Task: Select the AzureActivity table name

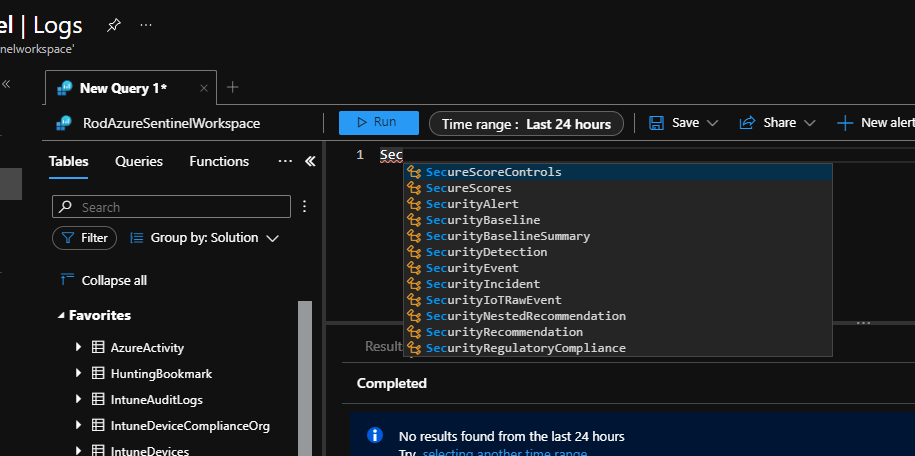Action: pyautogui.click(x=147, y=348)
